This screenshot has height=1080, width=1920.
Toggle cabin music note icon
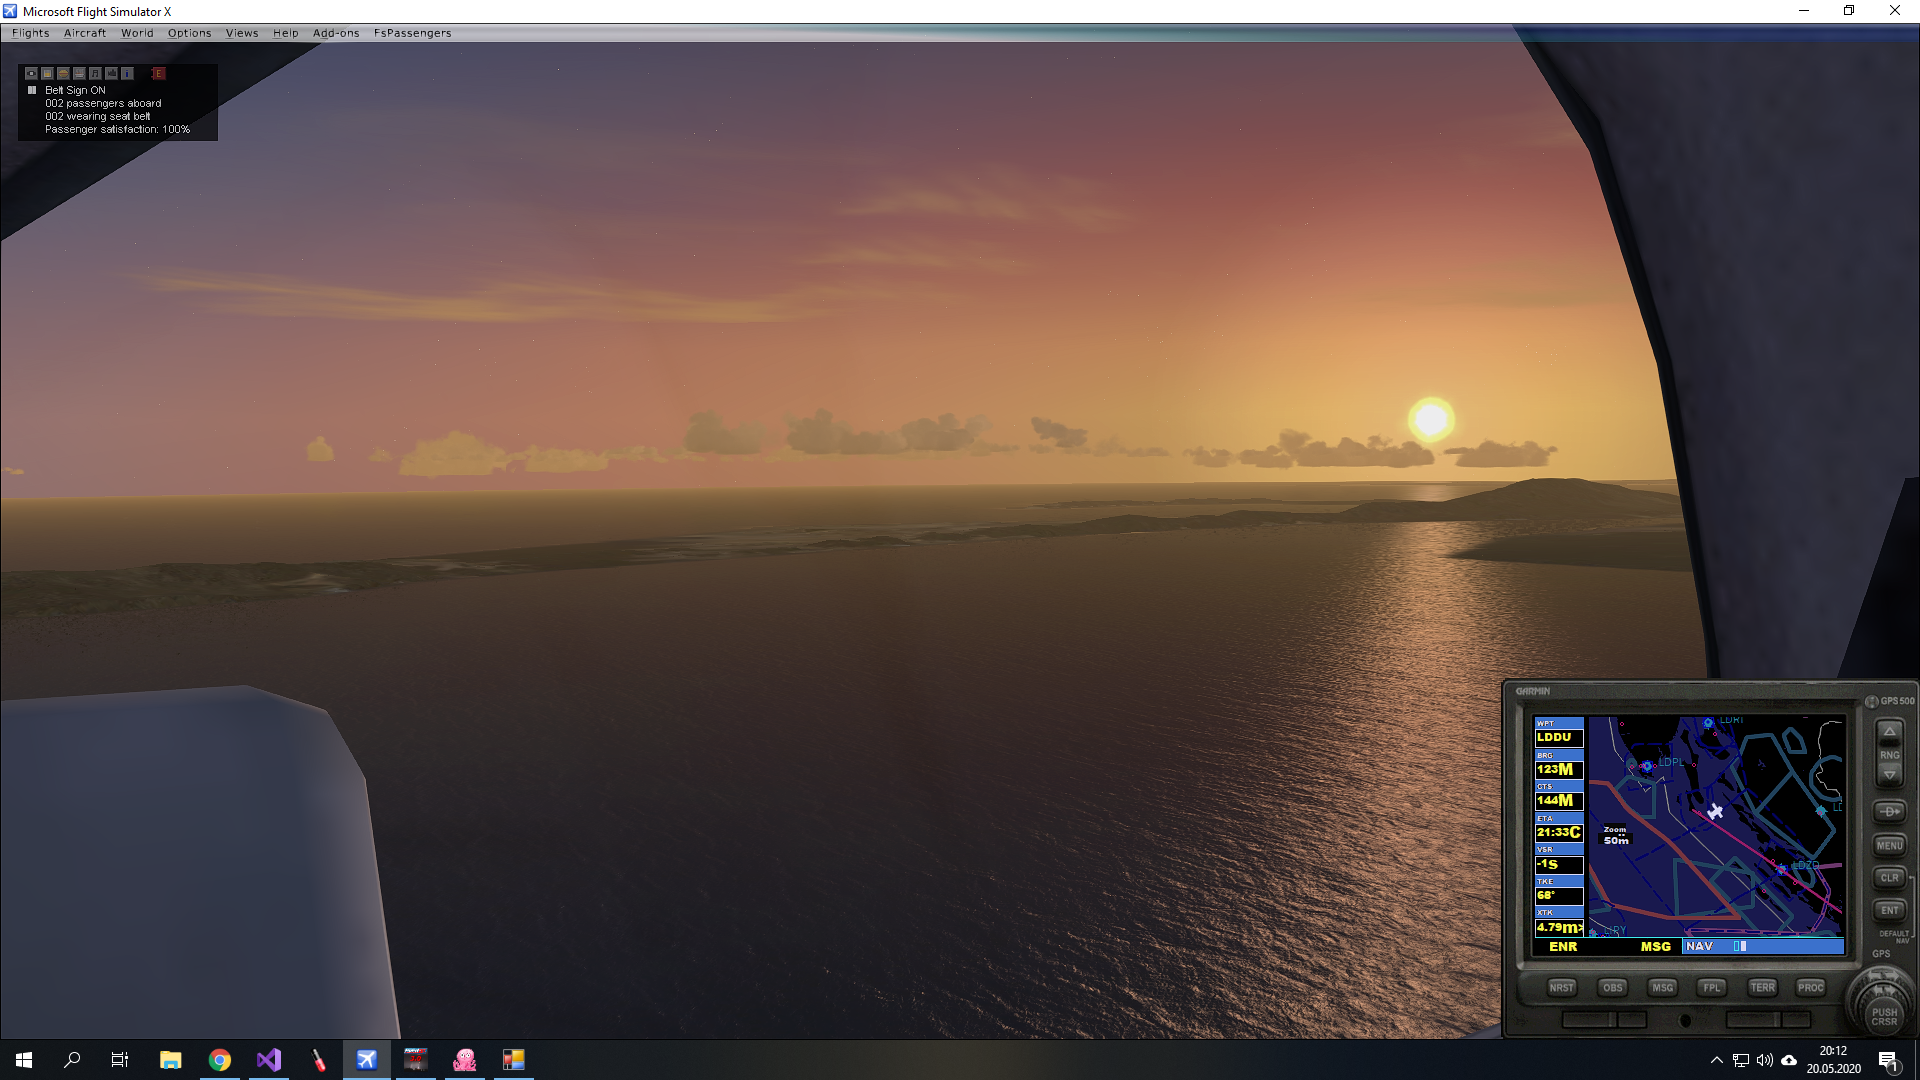(95, 73)
